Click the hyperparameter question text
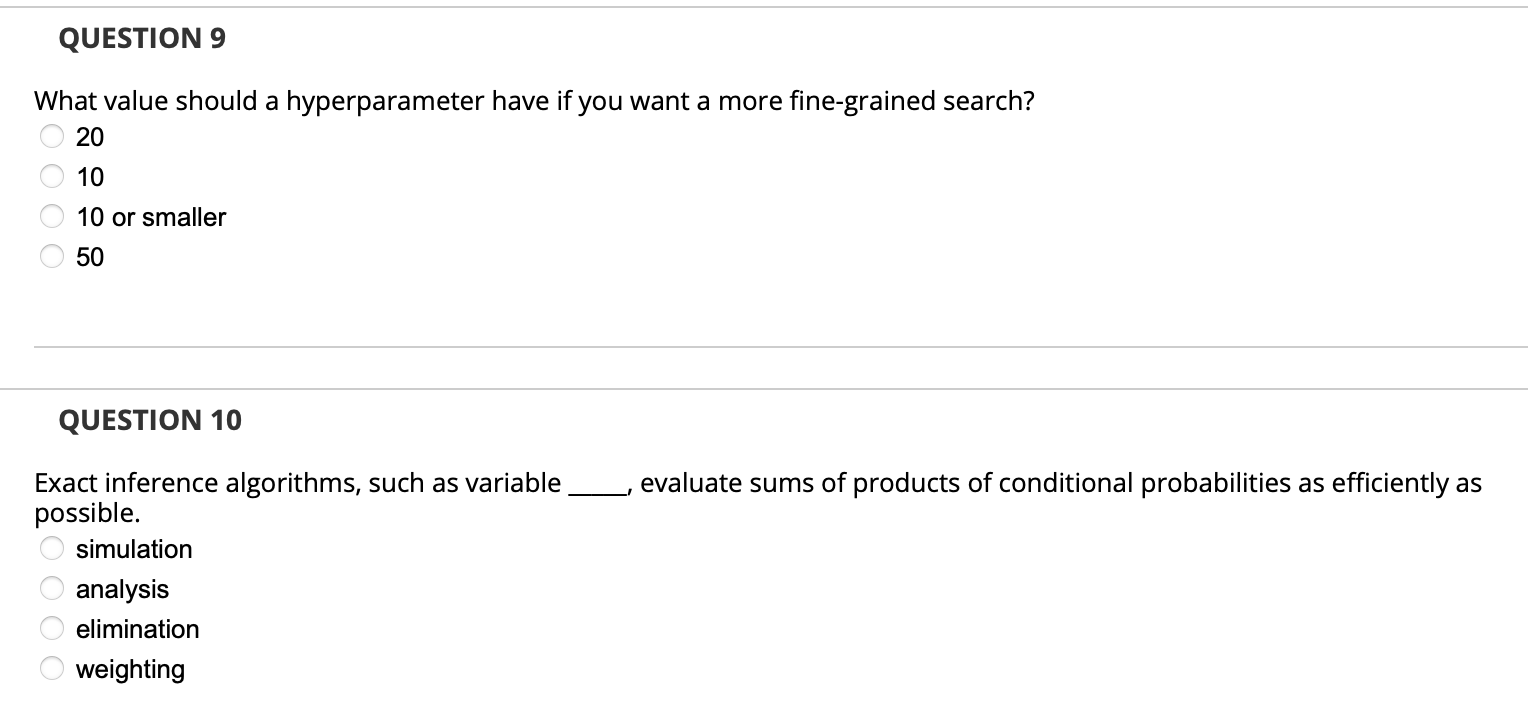Image resolution: width=1528 pixels, height=702 pixels. 534,100
